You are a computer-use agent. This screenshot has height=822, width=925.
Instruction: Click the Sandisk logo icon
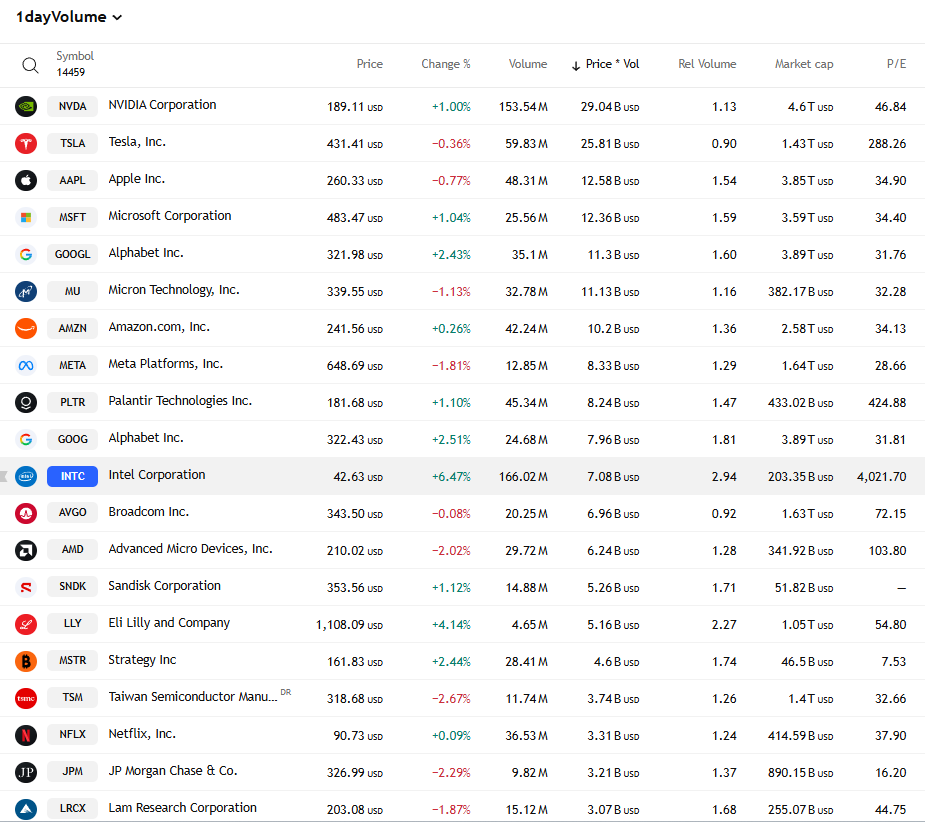(x=26, y=587)
